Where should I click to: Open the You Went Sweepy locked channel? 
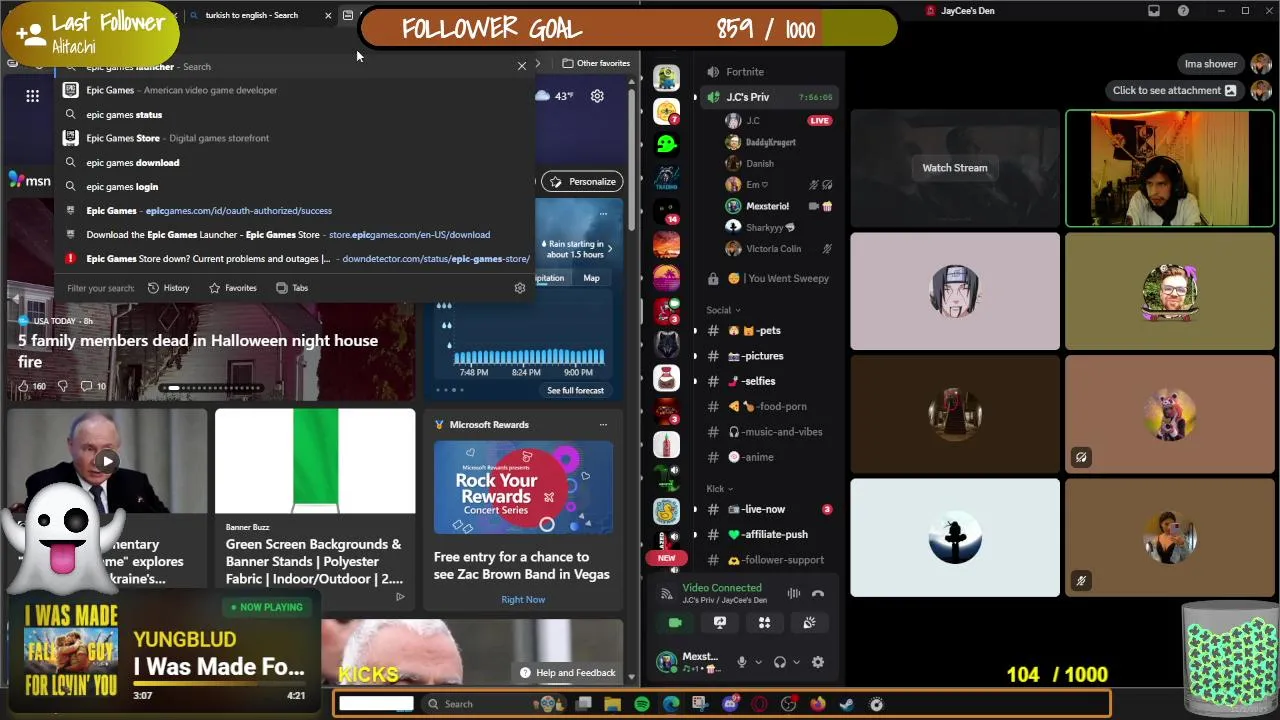[x=770, y=278]
